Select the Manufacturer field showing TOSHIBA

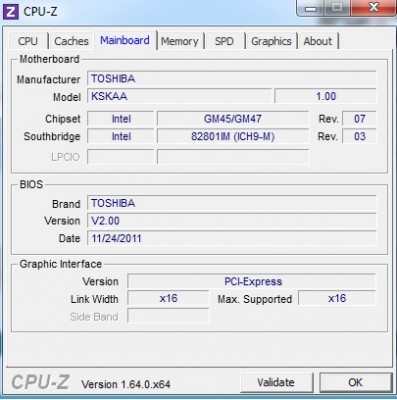point(232,79)
